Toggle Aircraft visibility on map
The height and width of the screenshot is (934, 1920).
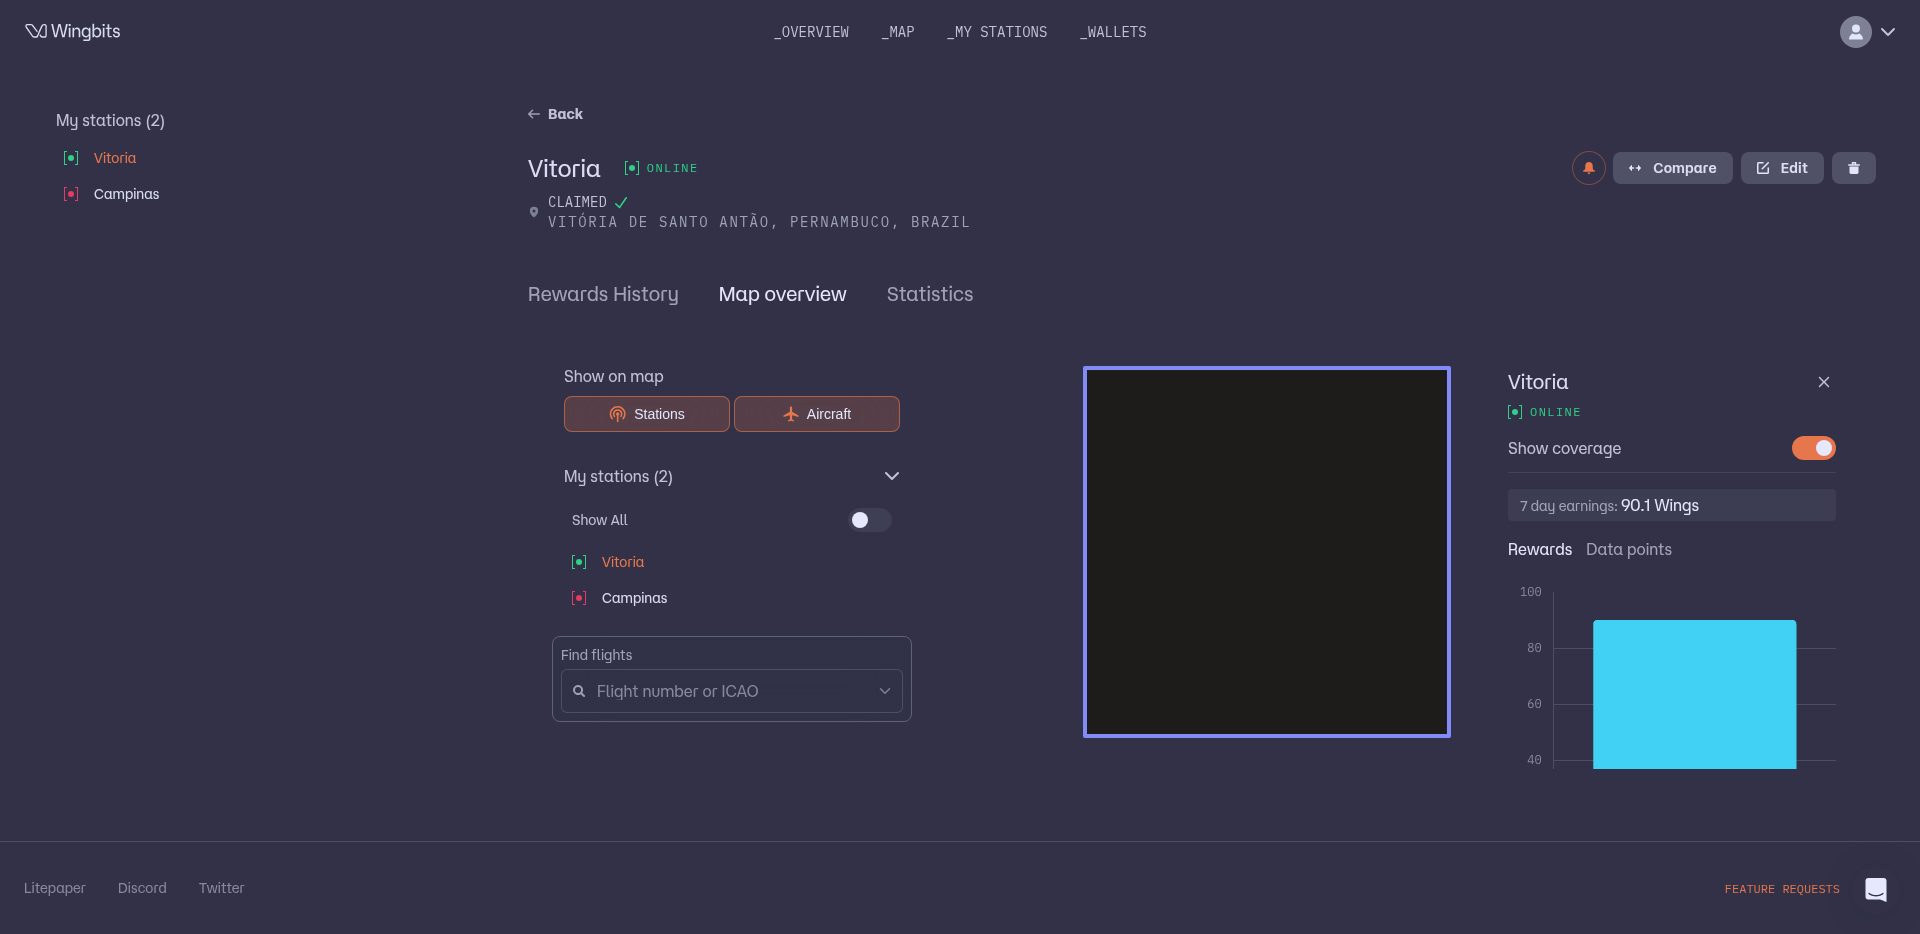[816, 414]
